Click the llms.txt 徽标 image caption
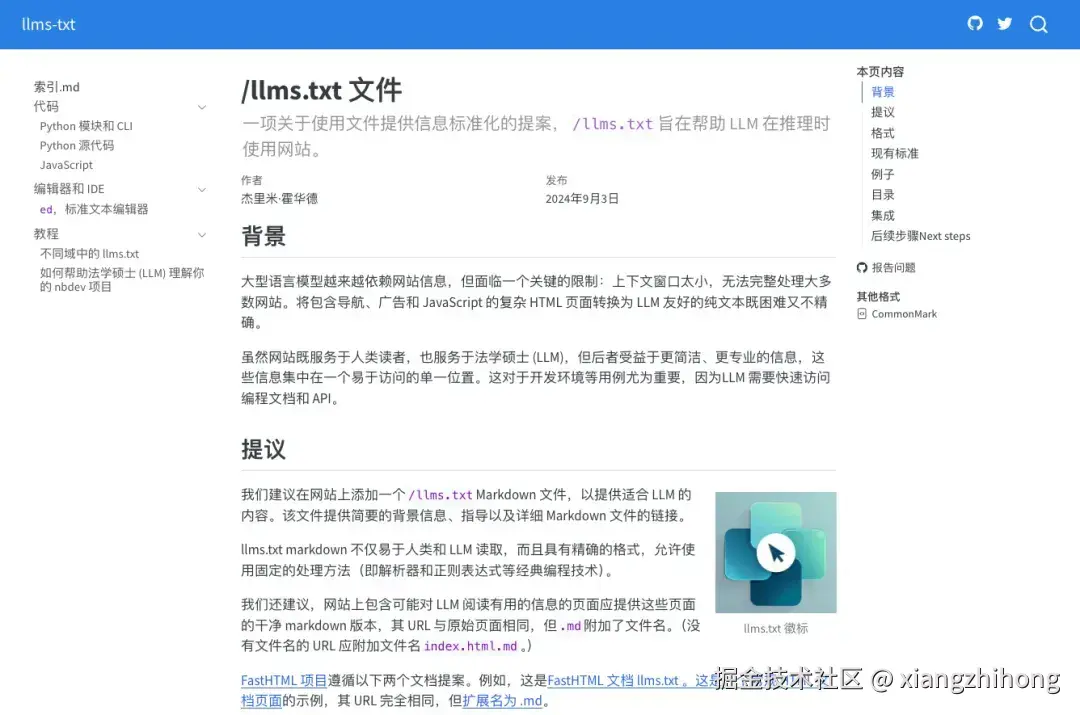Image resolution: width=1080 pixels, height=715 pixels. coord(776,628)
